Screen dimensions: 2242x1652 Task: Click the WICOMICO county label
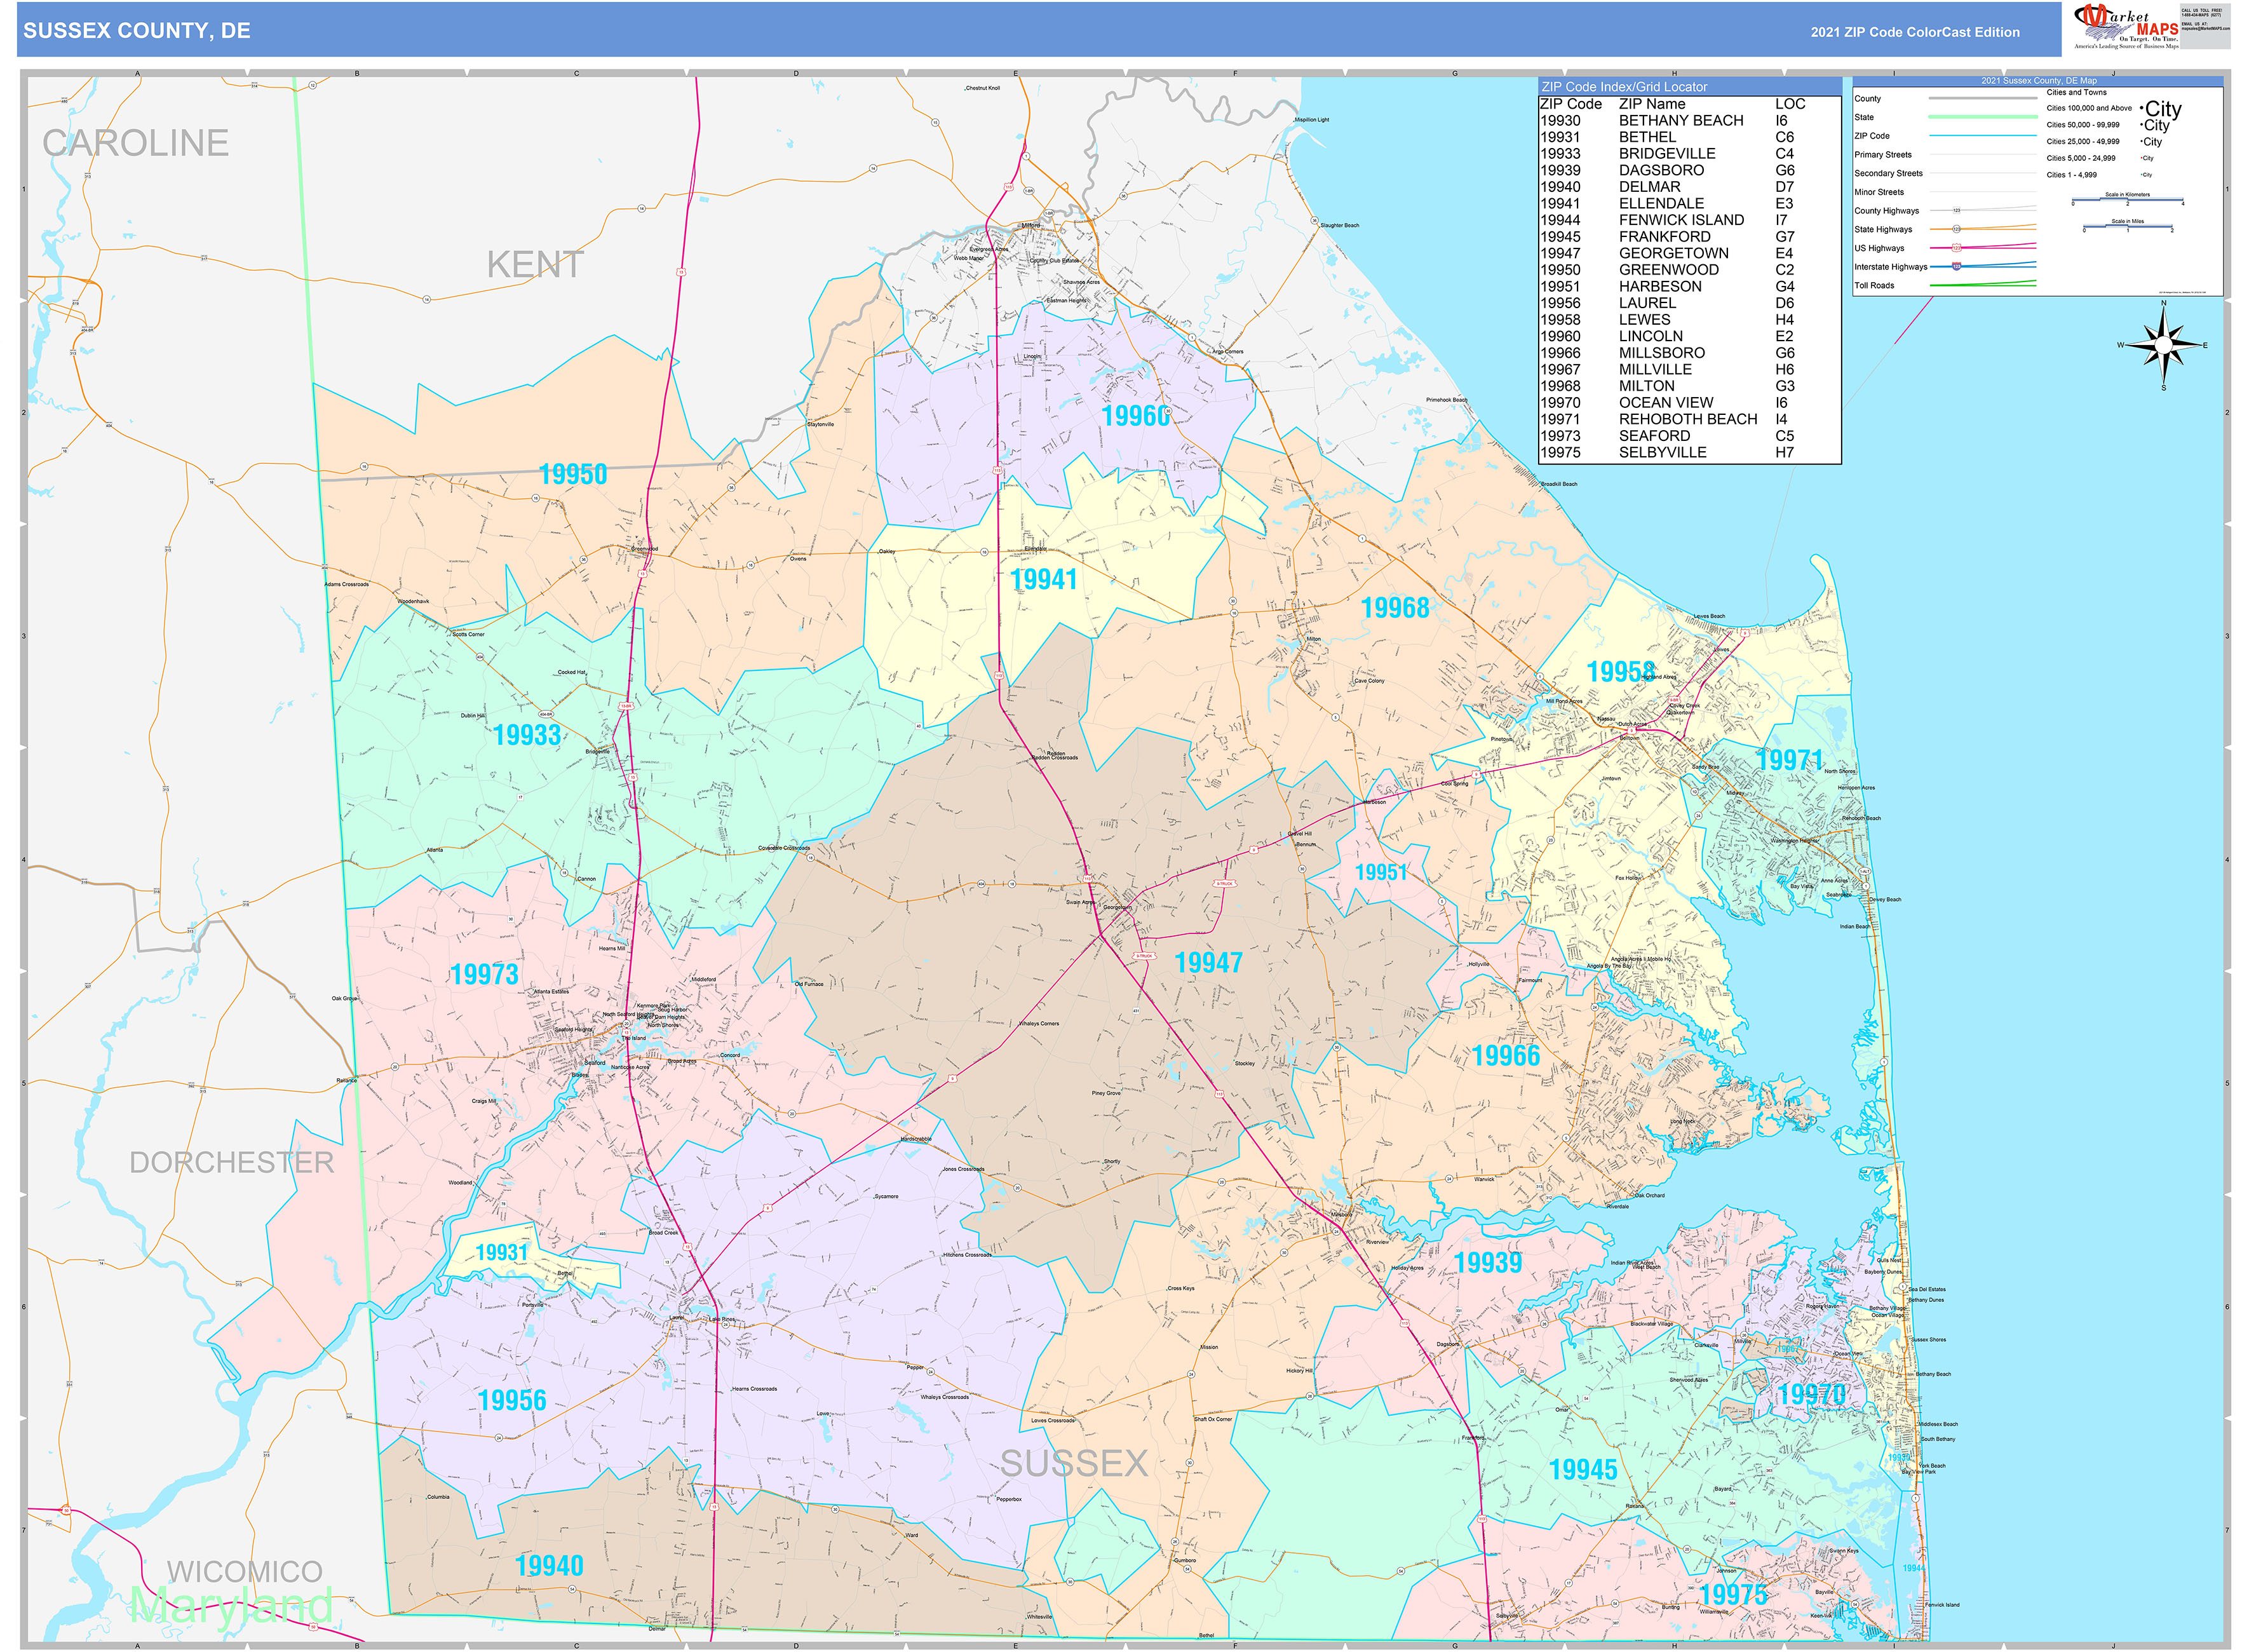(244, 1571)
